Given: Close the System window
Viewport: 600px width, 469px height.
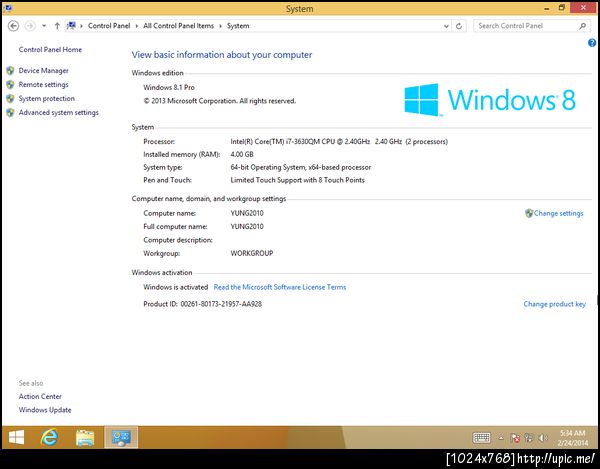Looking at the screenshot, I should (583, 8).
